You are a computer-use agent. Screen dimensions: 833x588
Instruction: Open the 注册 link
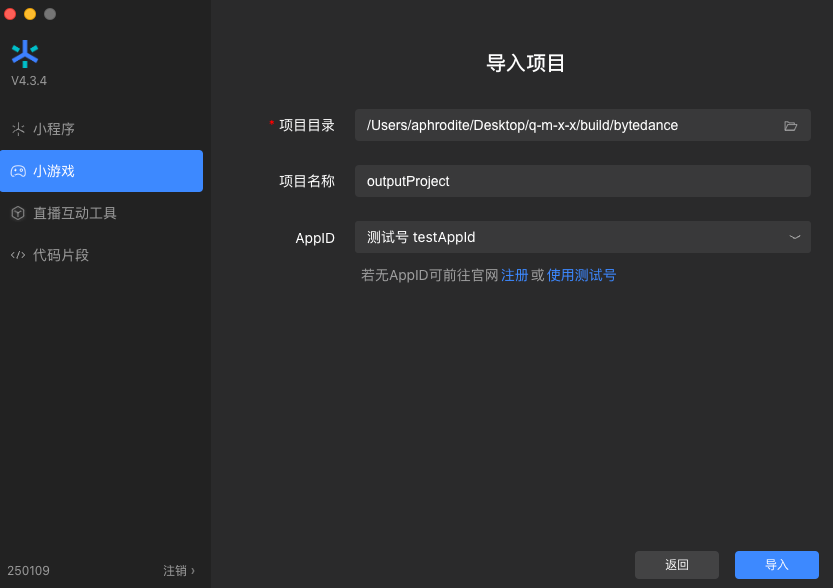click(x=514, y=275)
